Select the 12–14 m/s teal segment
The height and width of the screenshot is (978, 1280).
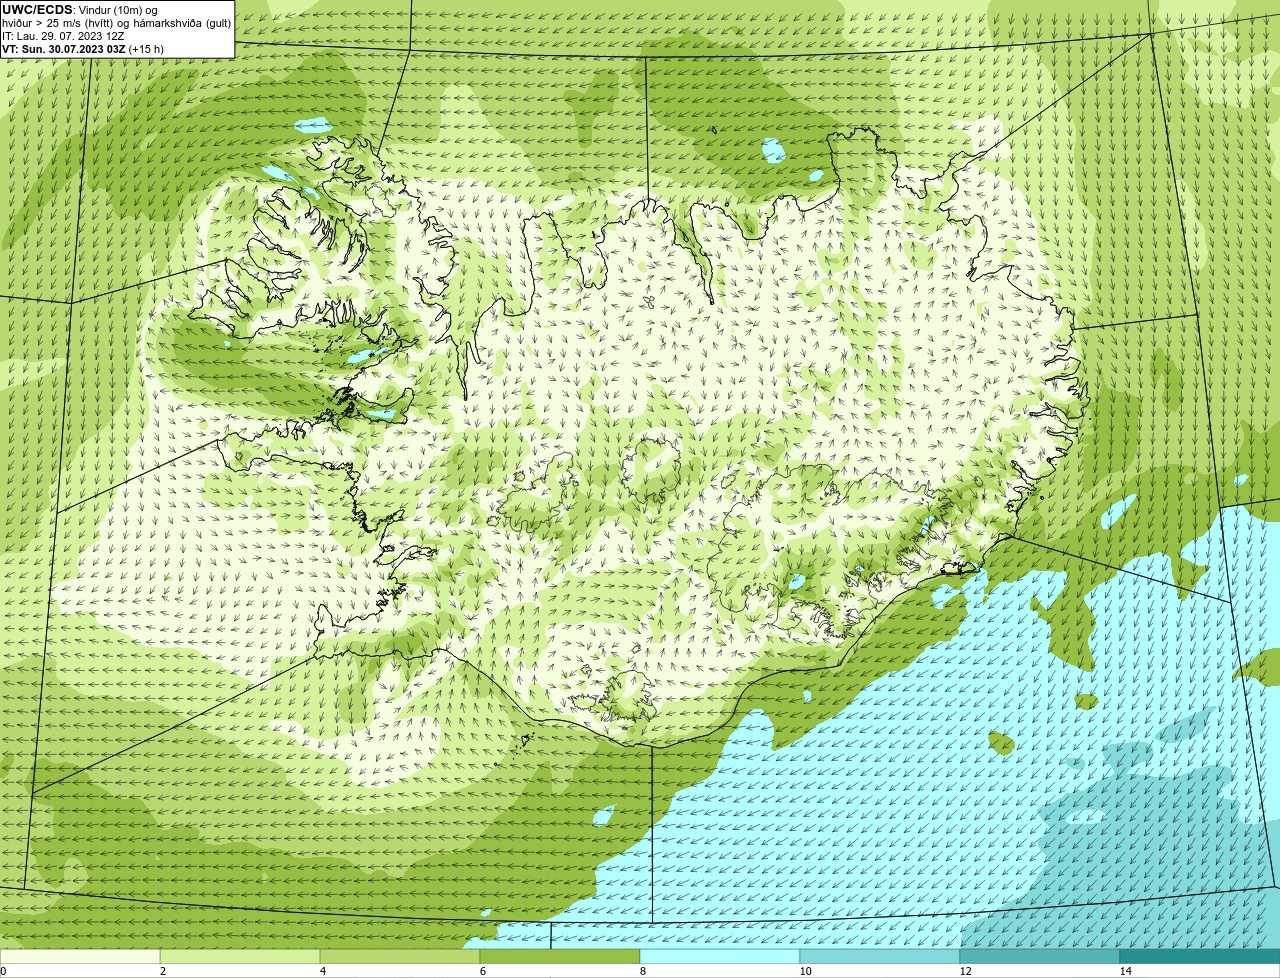[x=1040, y=957]
